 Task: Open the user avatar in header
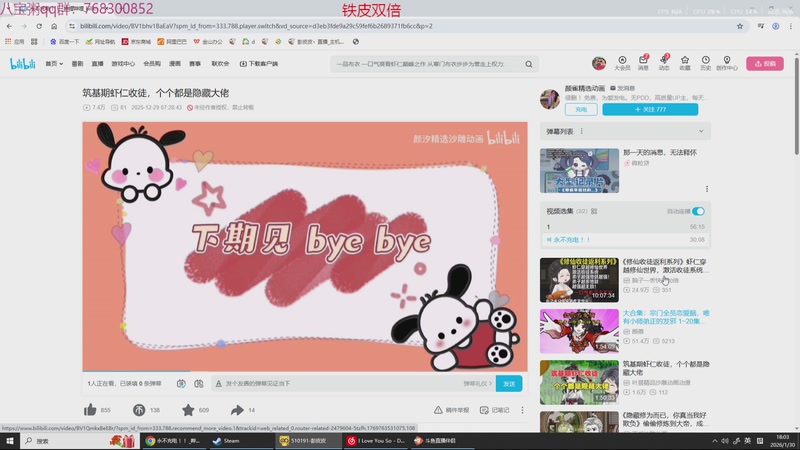pos(599,63)
